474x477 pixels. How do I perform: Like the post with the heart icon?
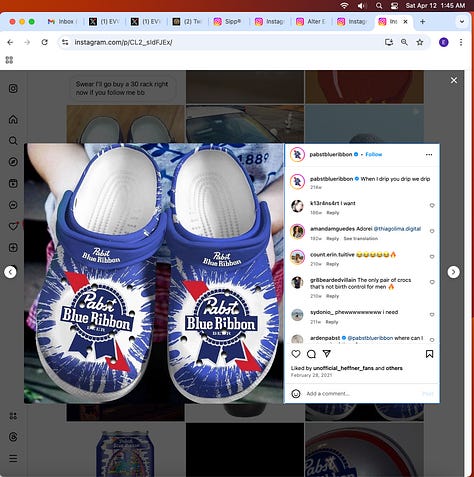(296, 354)
